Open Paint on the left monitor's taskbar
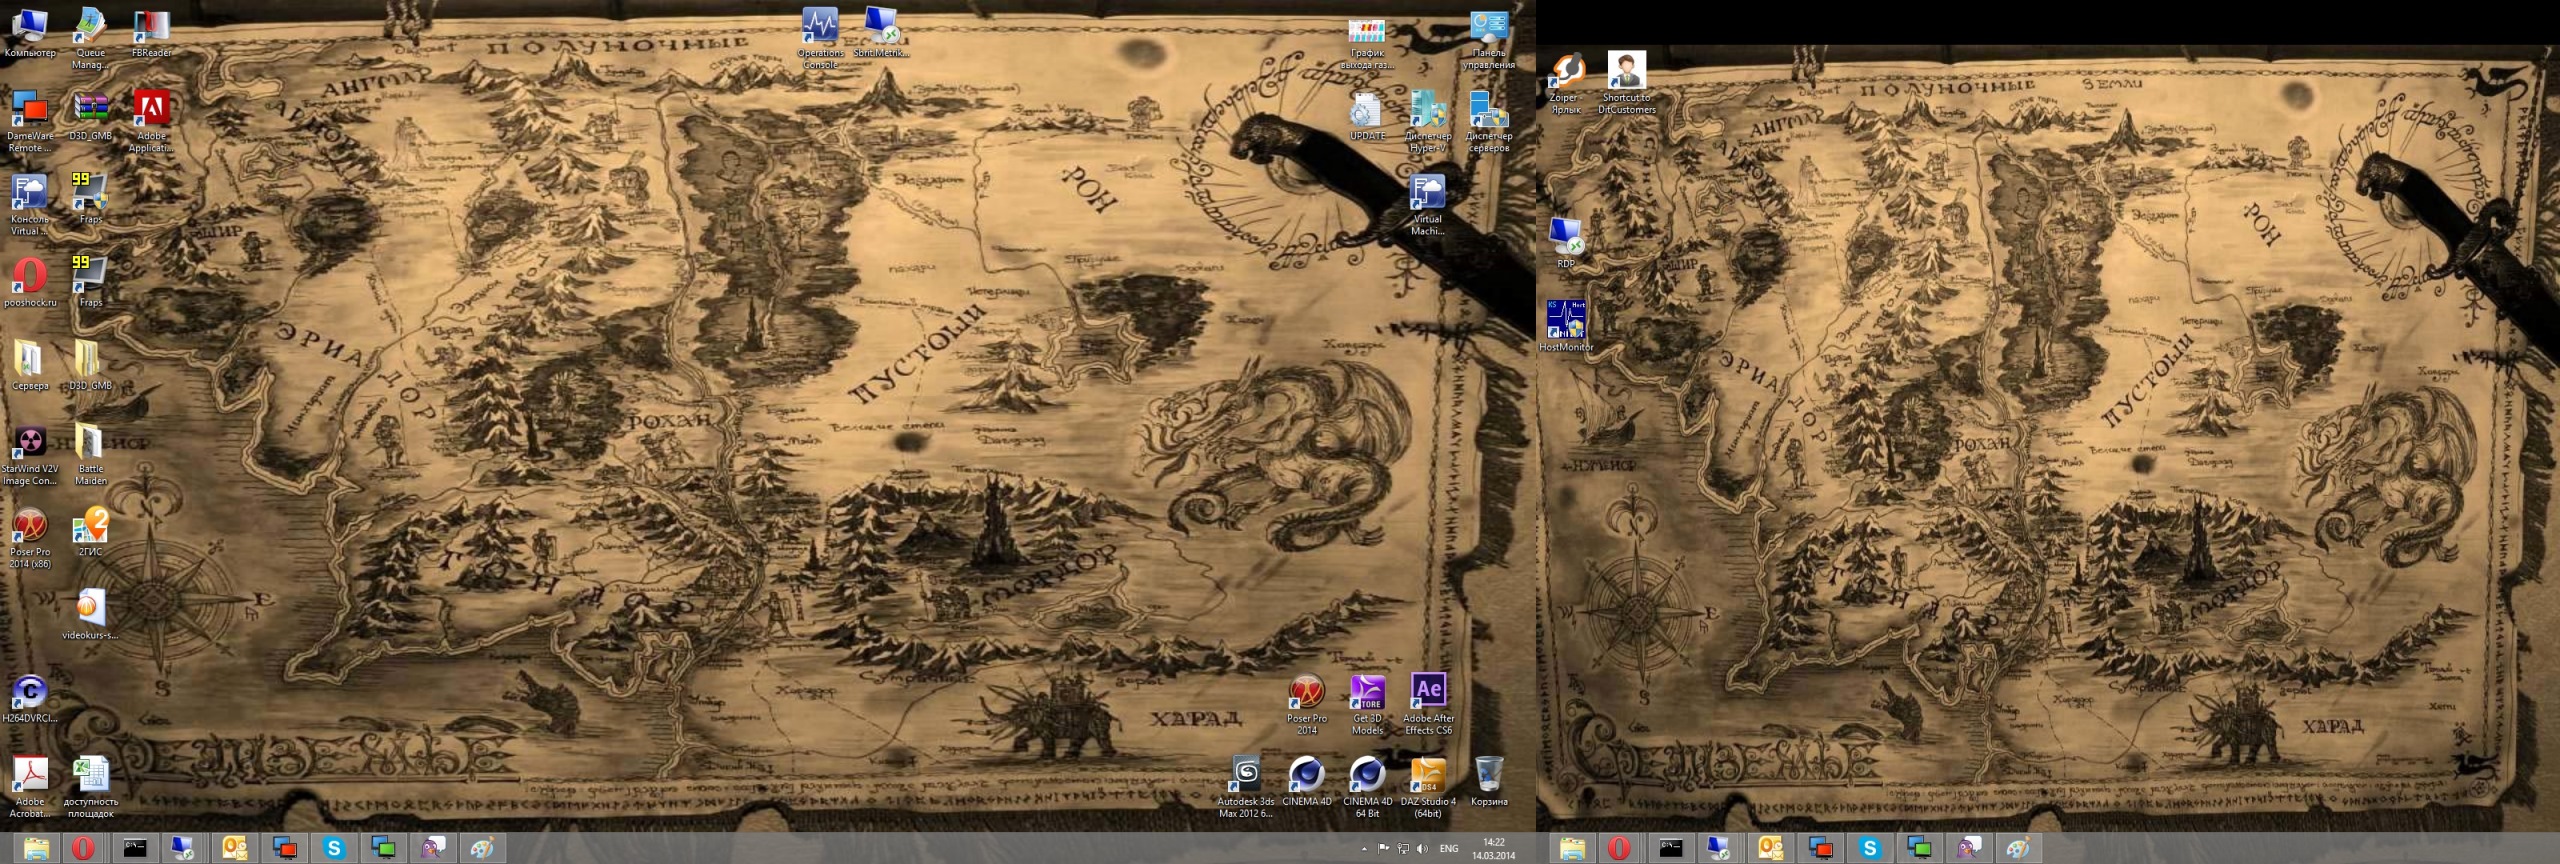 point(482,849)
